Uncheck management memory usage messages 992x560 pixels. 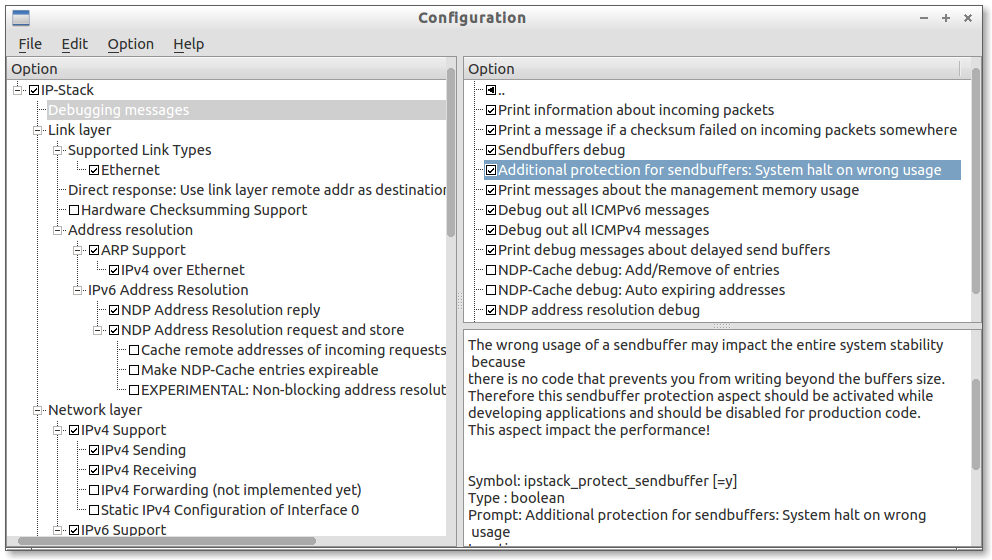[x=491, y=190]
